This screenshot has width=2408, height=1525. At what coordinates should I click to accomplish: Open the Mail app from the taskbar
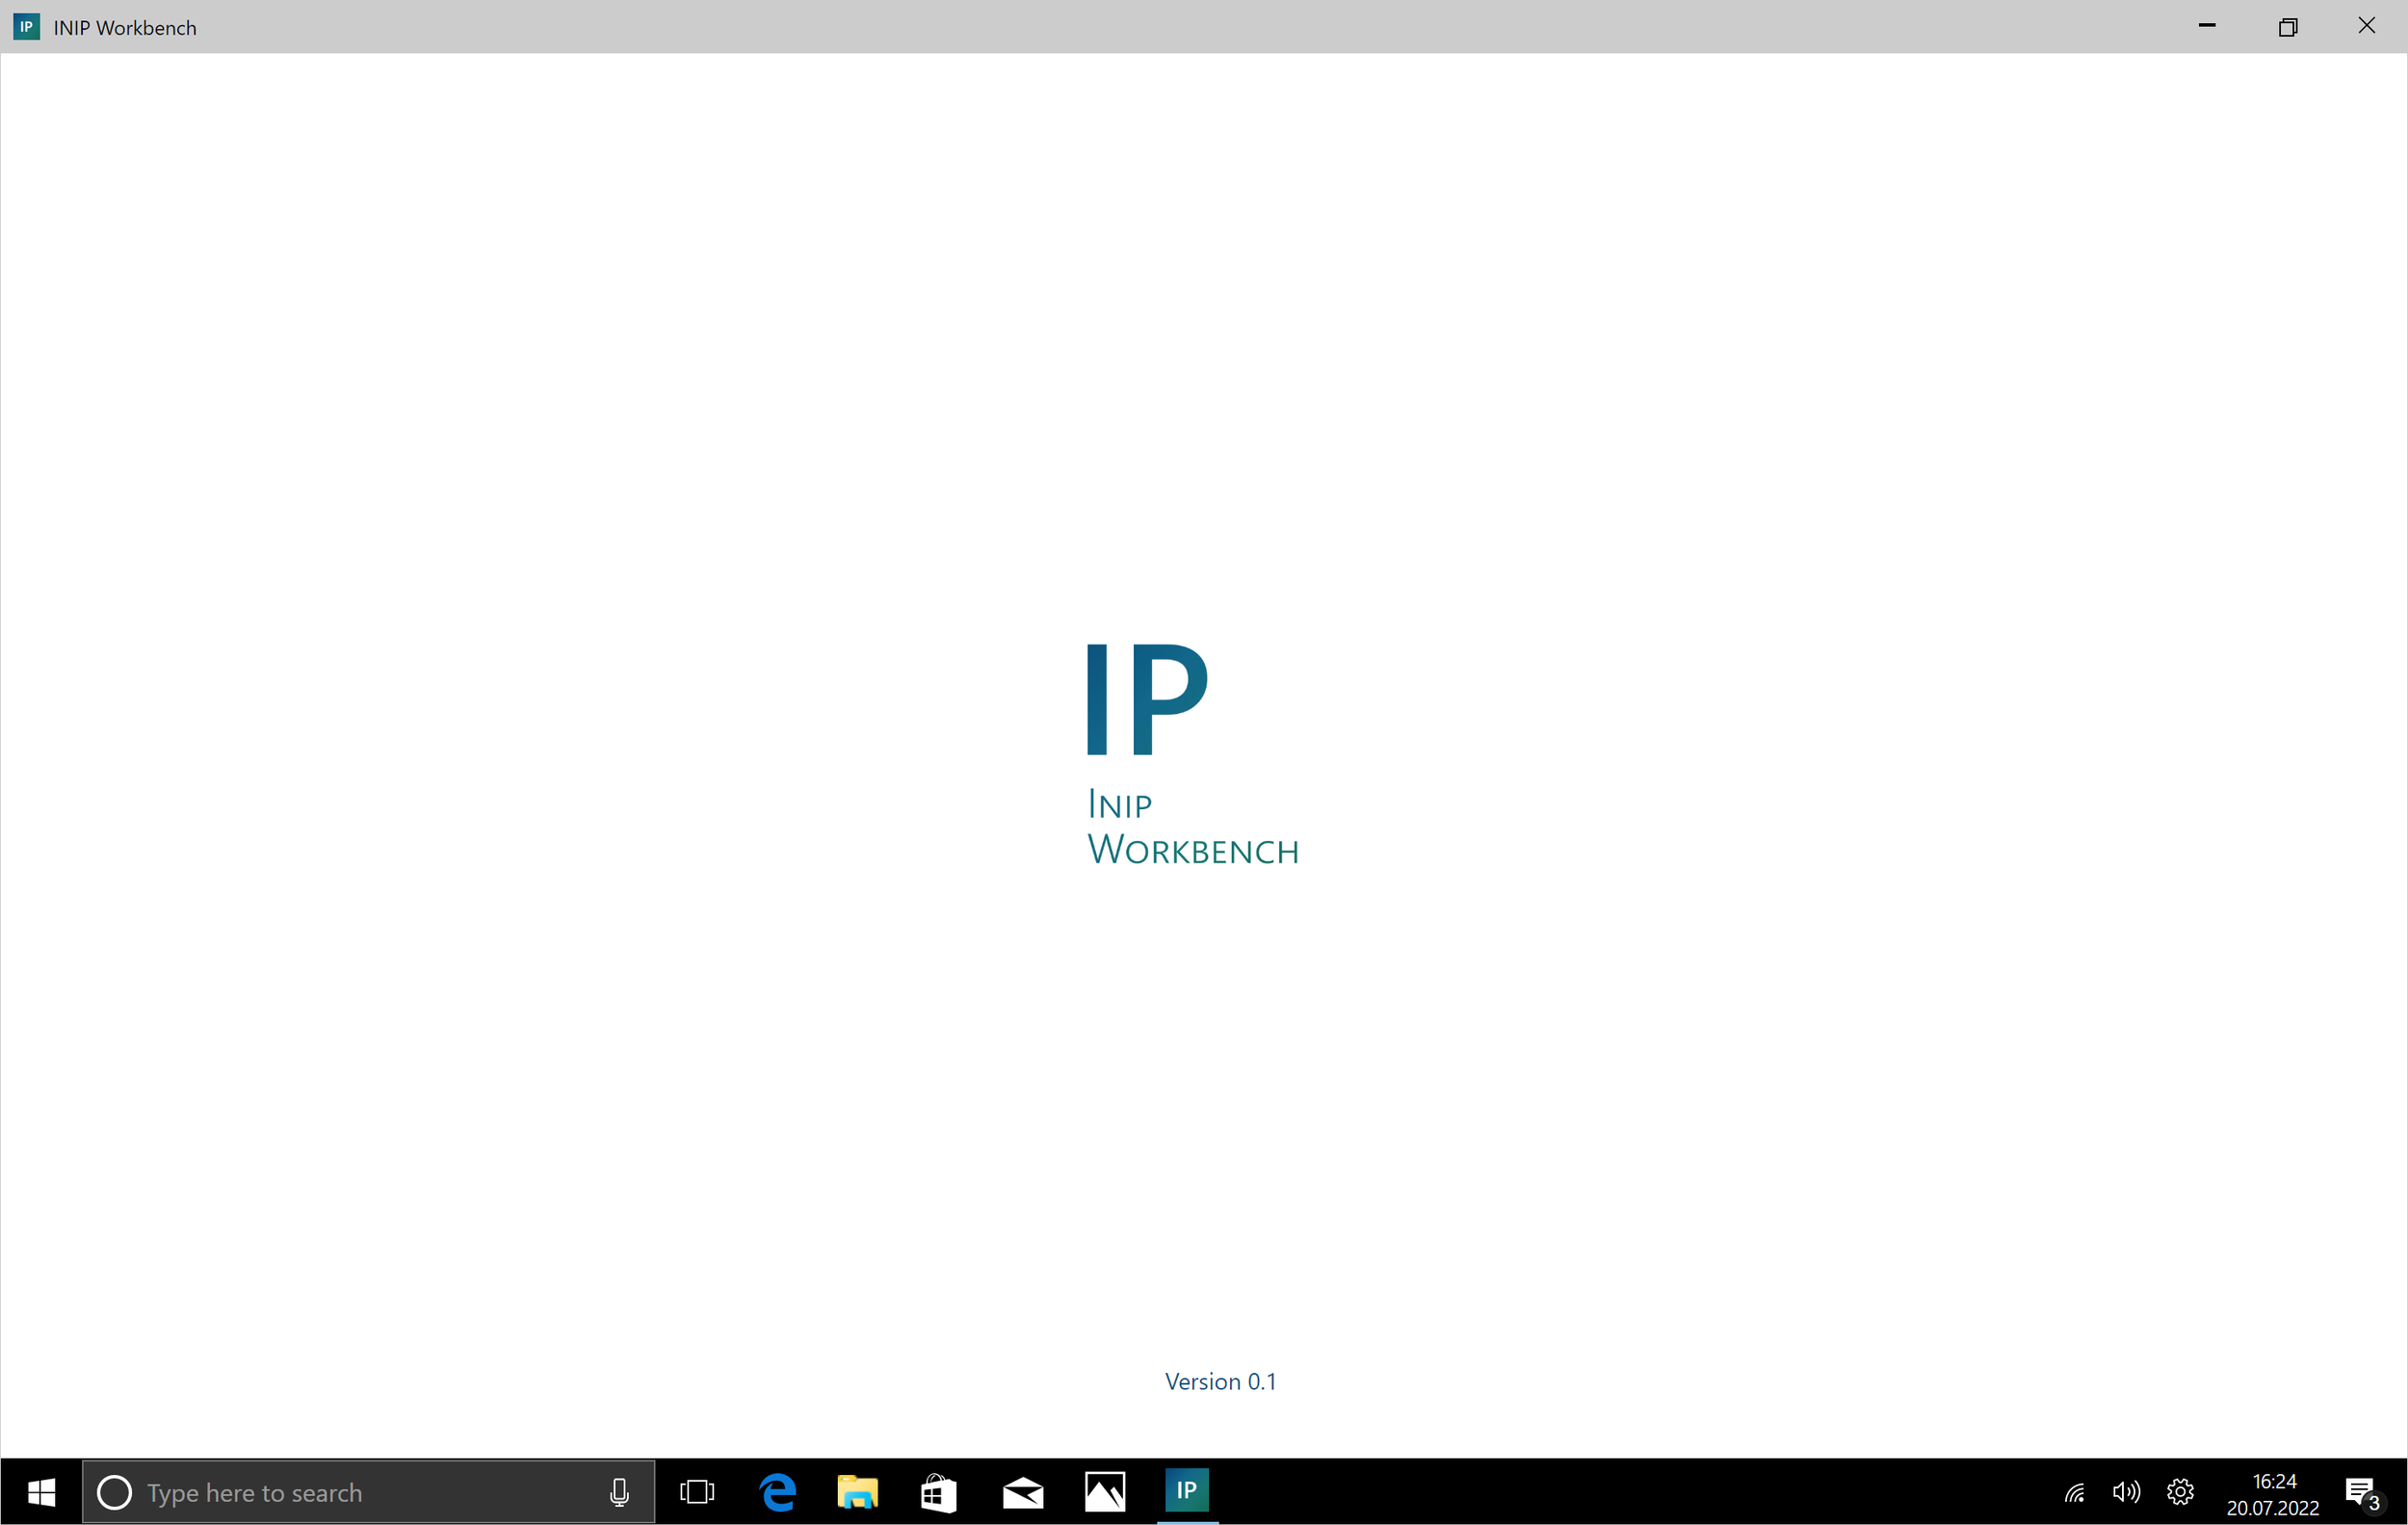pyautogui.click(x=1023, y=1492)
